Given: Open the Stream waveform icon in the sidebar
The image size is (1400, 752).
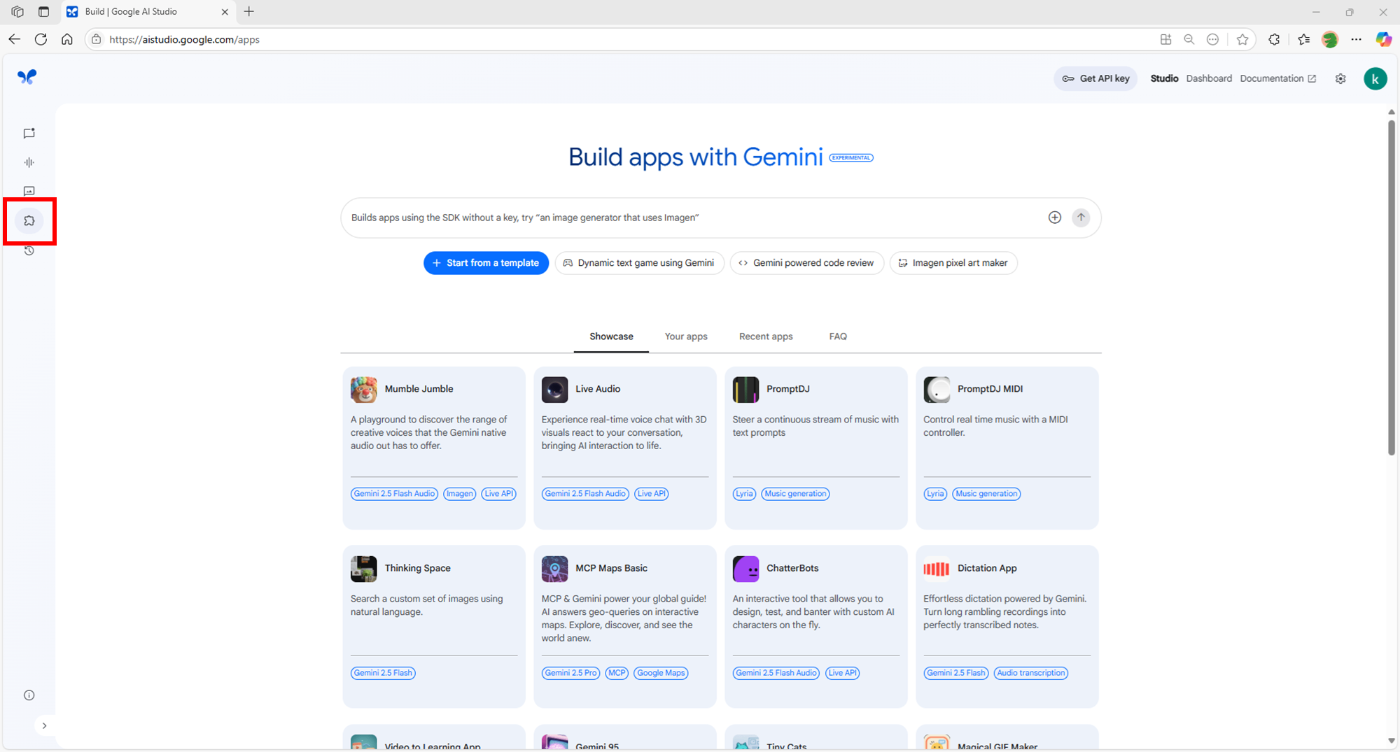Looking at the screenshot, I should tap(29, 162).
